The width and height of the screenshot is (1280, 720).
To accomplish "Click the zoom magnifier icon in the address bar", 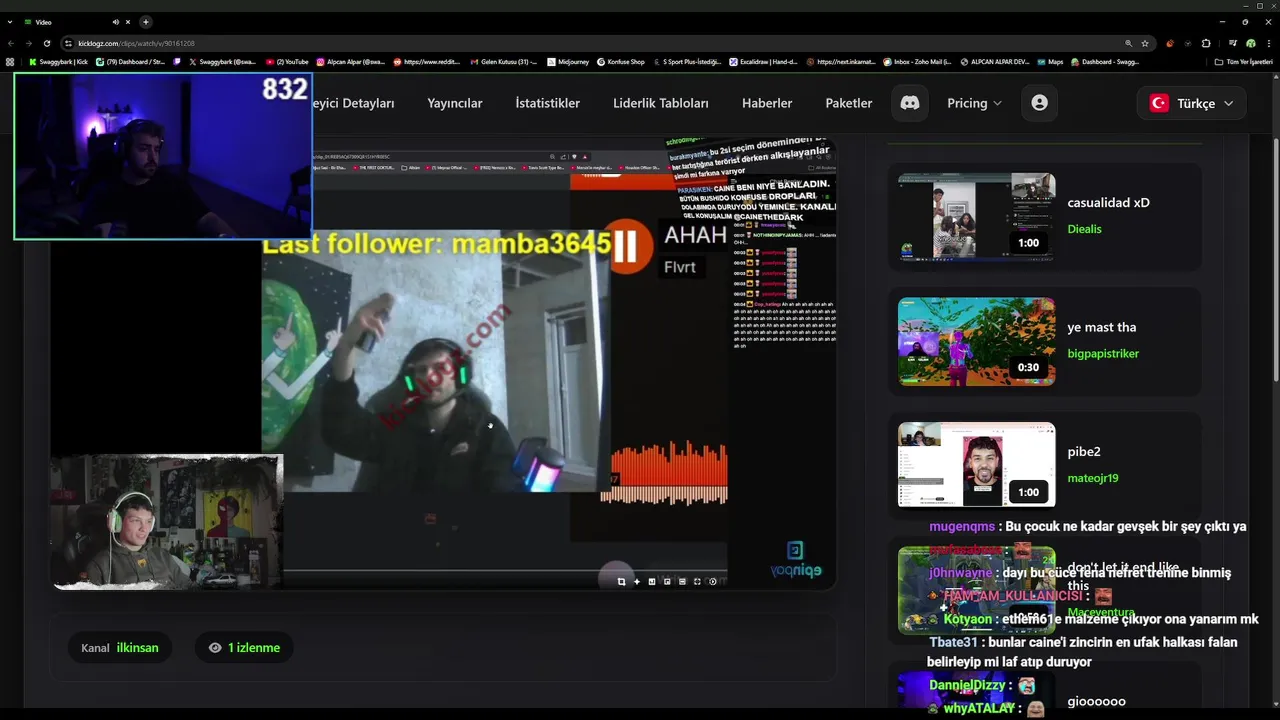I will click(1129, 43).
